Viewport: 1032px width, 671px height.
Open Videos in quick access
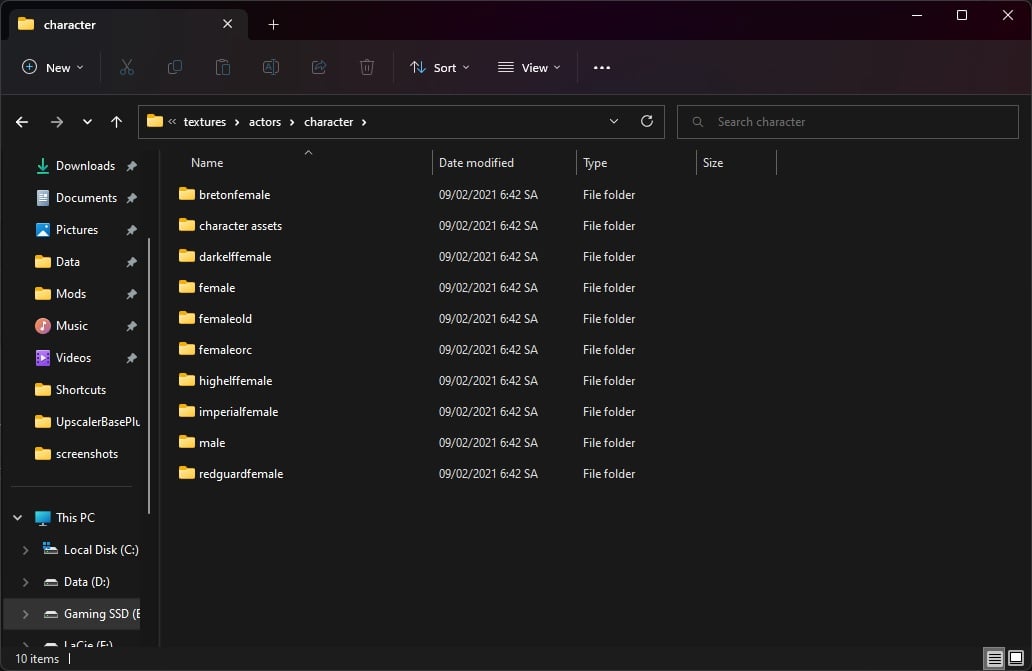pos(73,358)
